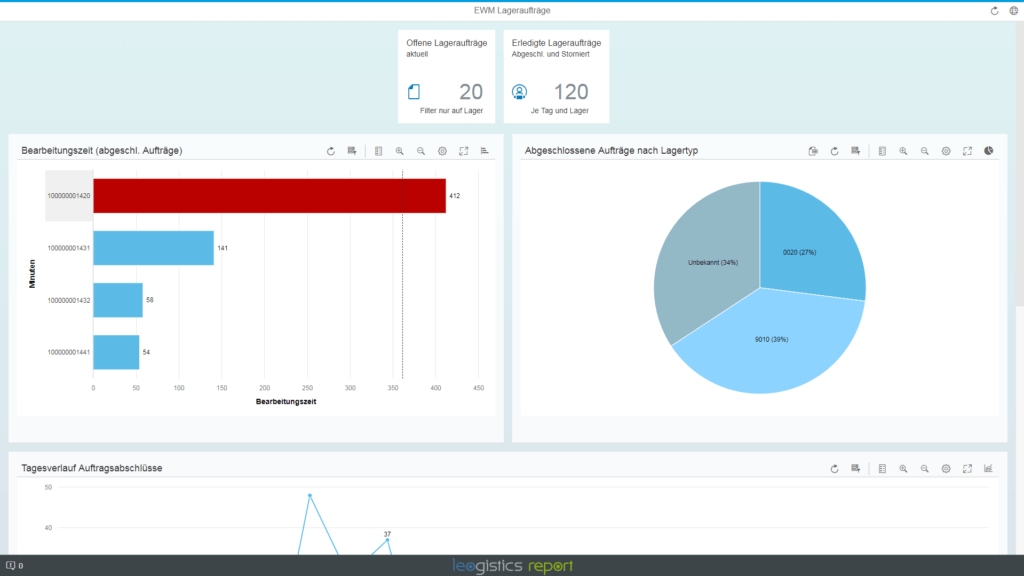Open table filter dropdown in Bearbeitungszeit toolbar
1024x576 pixels.
(x=352, y=151)
